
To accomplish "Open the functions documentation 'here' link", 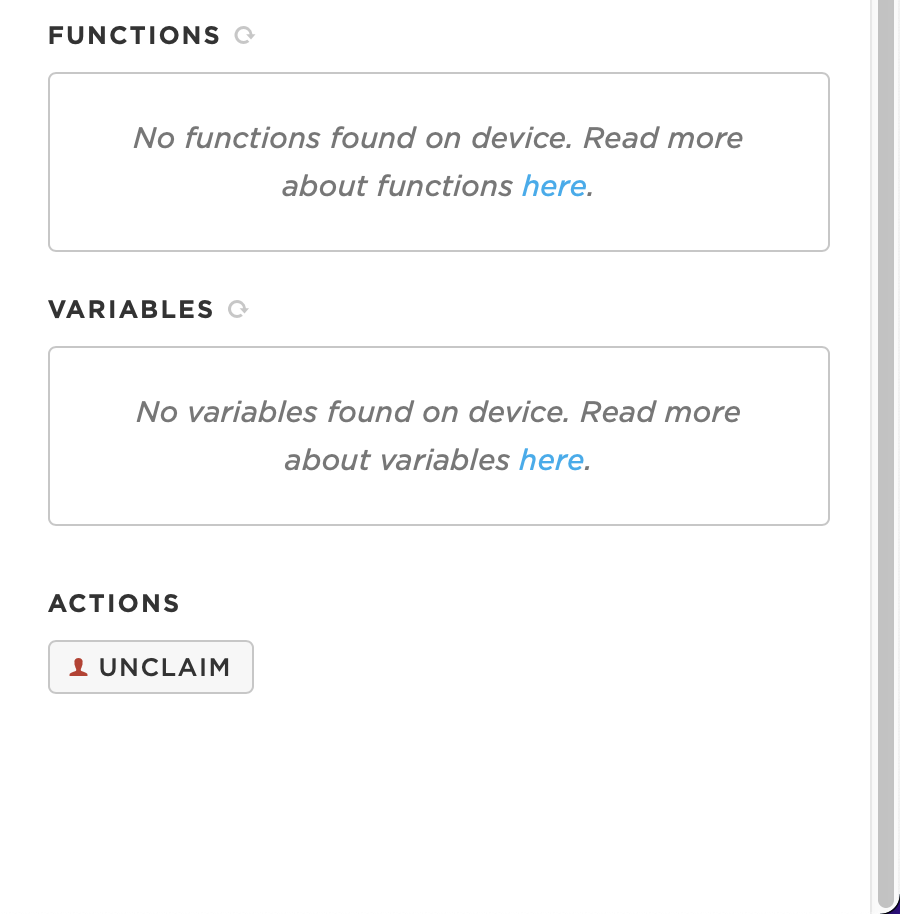I will point(554,186).
